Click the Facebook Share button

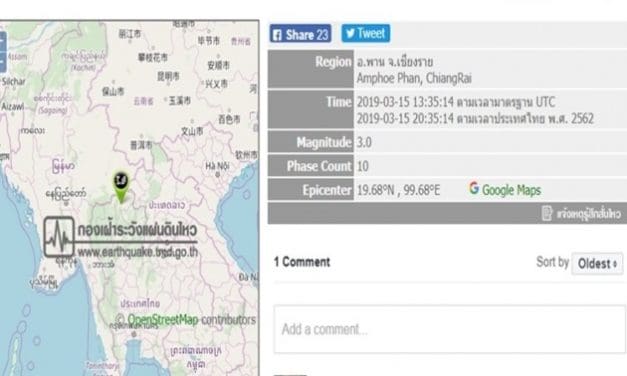coord(300,34)
